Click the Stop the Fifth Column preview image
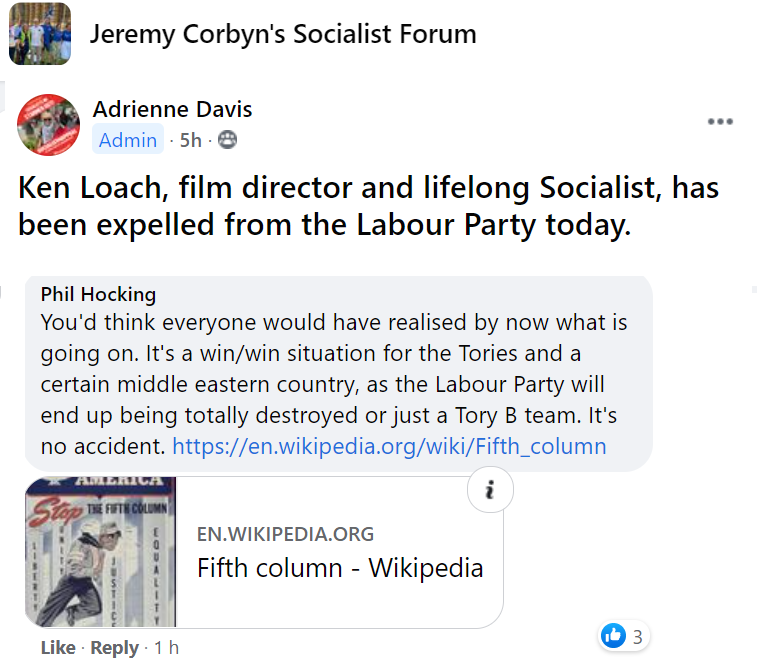 100,552
